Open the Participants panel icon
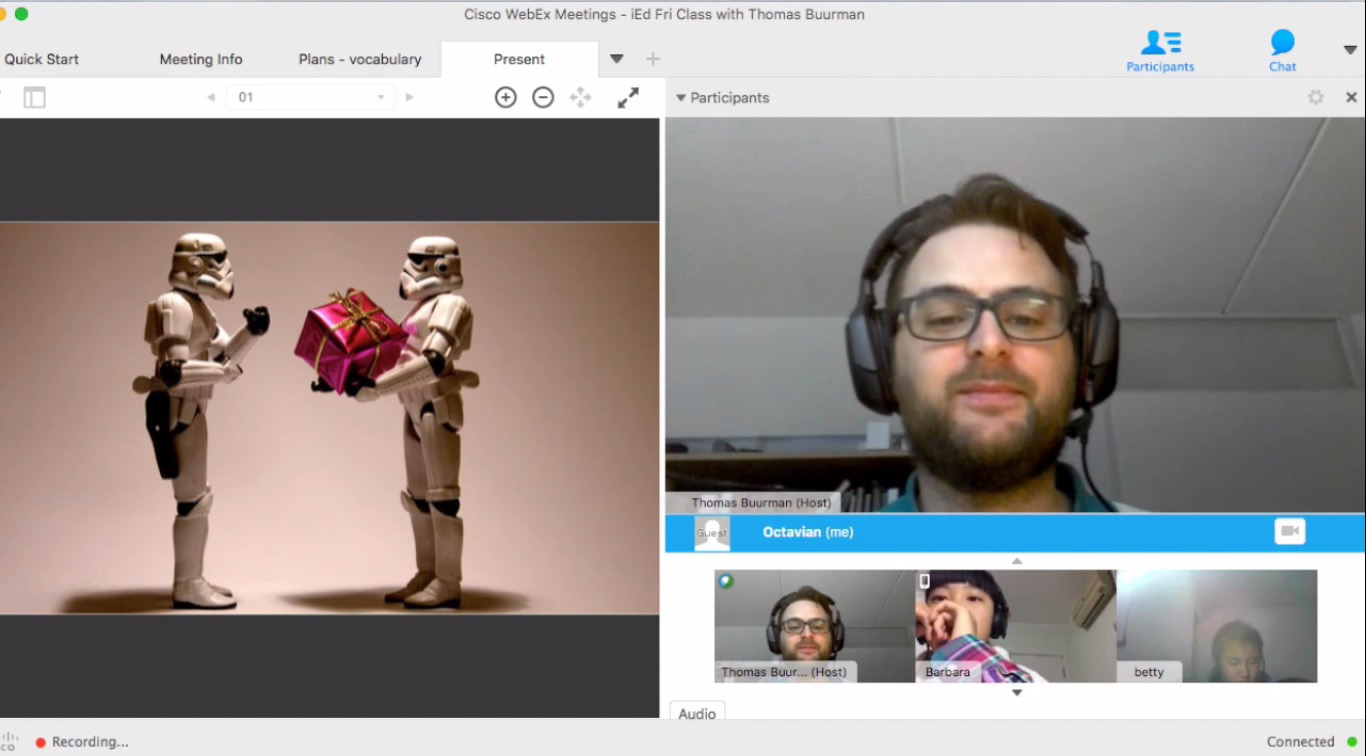Screen dimensions: 1366x756 point(1160,50)
